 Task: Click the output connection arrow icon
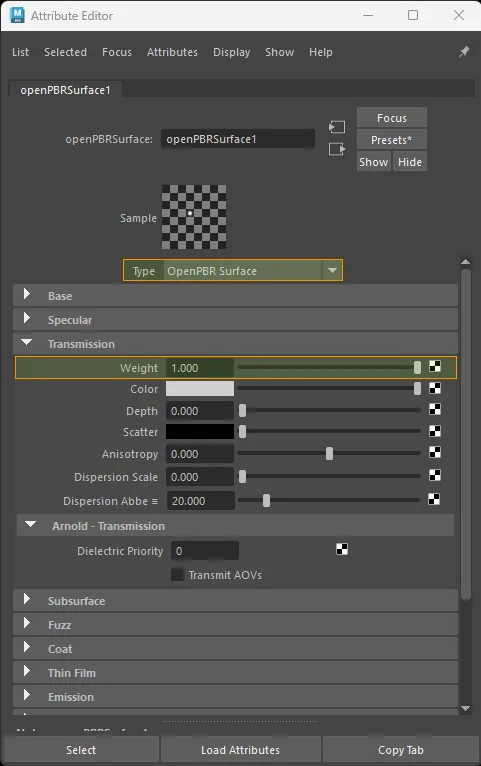coord(337,149)
